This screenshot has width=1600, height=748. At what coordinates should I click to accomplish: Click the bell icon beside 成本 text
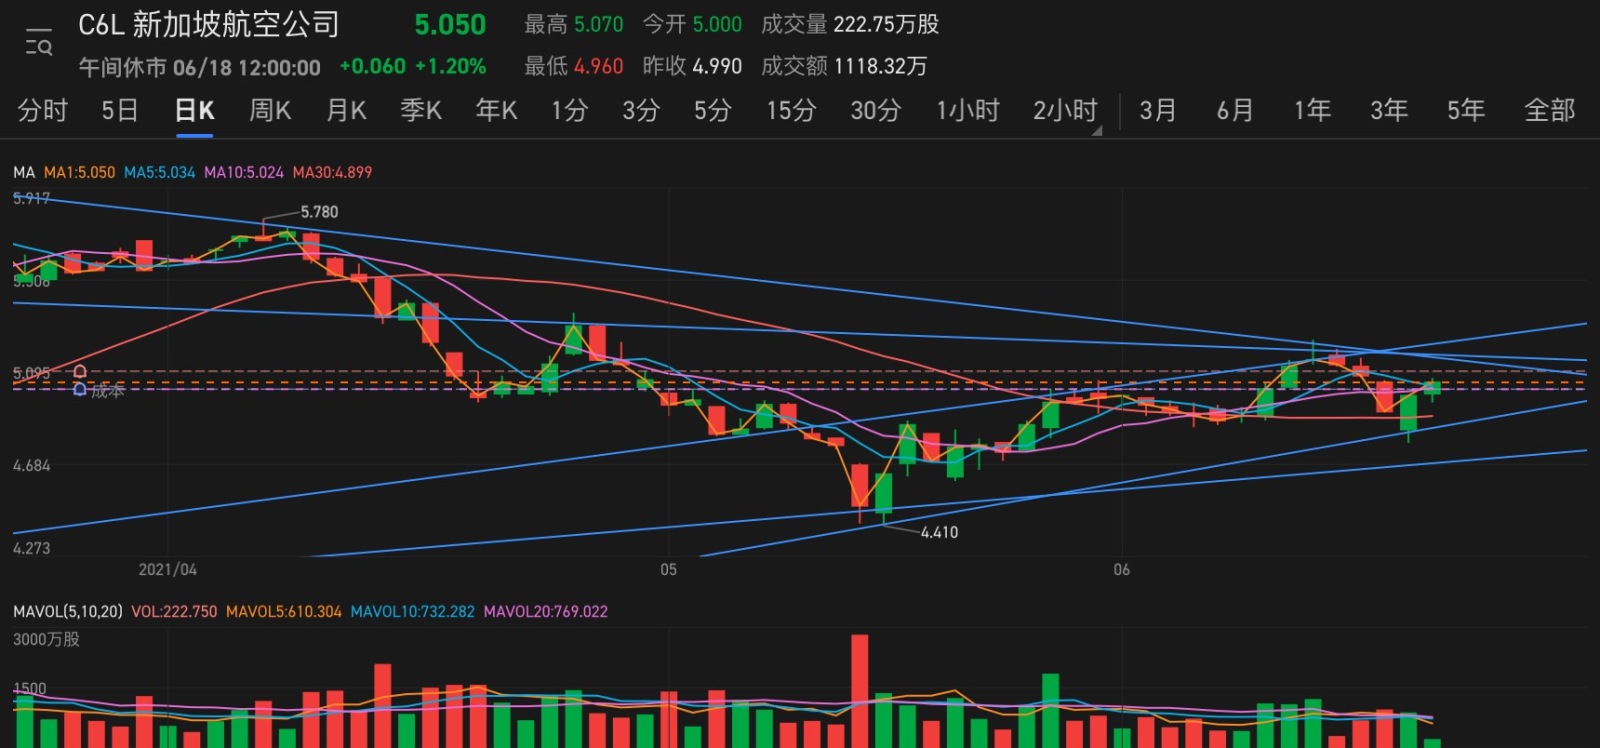pyautogui.click(x=80, y=390)
